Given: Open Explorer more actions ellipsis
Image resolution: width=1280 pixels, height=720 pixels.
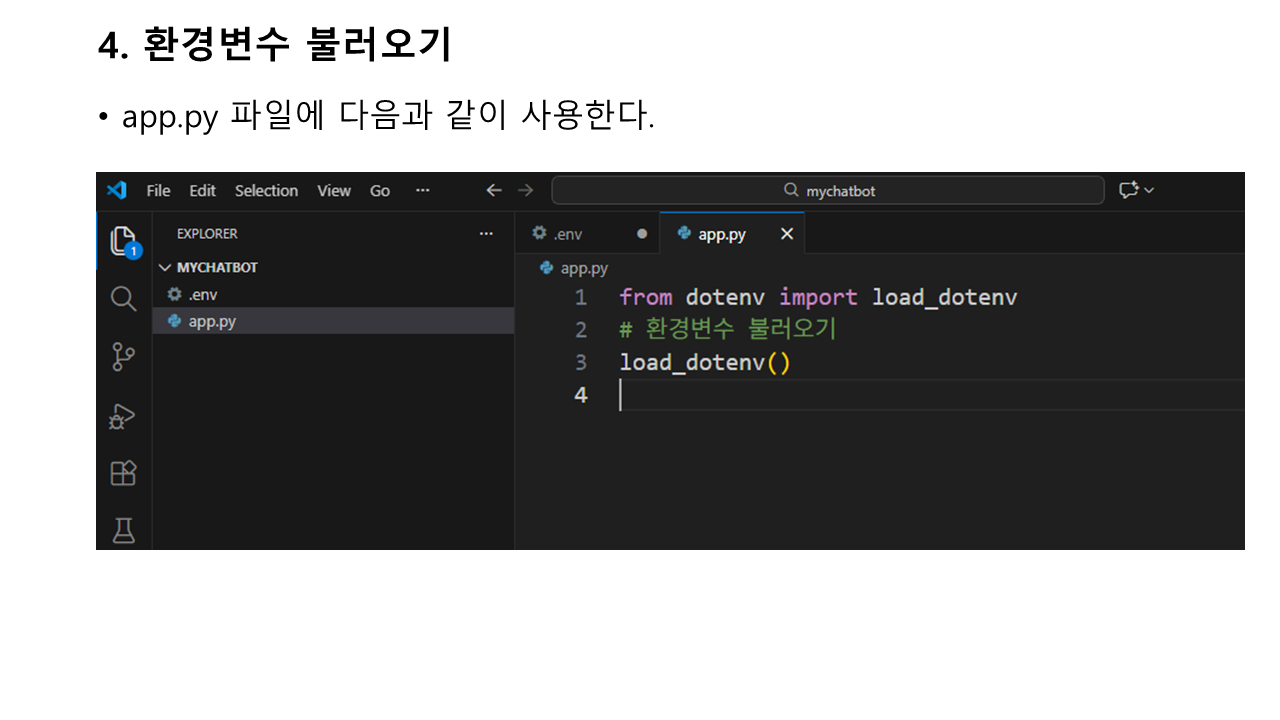Looking at the screenshot, I should coord(486,234).
